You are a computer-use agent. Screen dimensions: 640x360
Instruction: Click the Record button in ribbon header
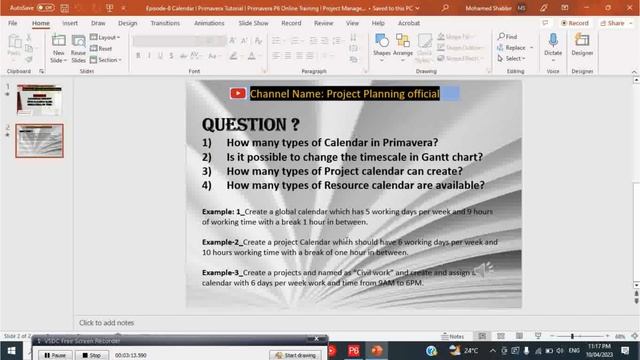(575, 23)
